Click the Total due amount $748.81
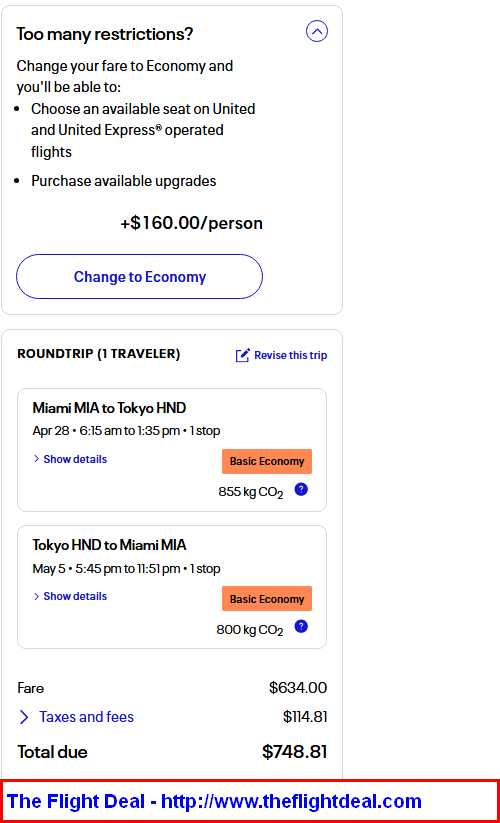Screen dimensions: 500x823 click(294, 752)
